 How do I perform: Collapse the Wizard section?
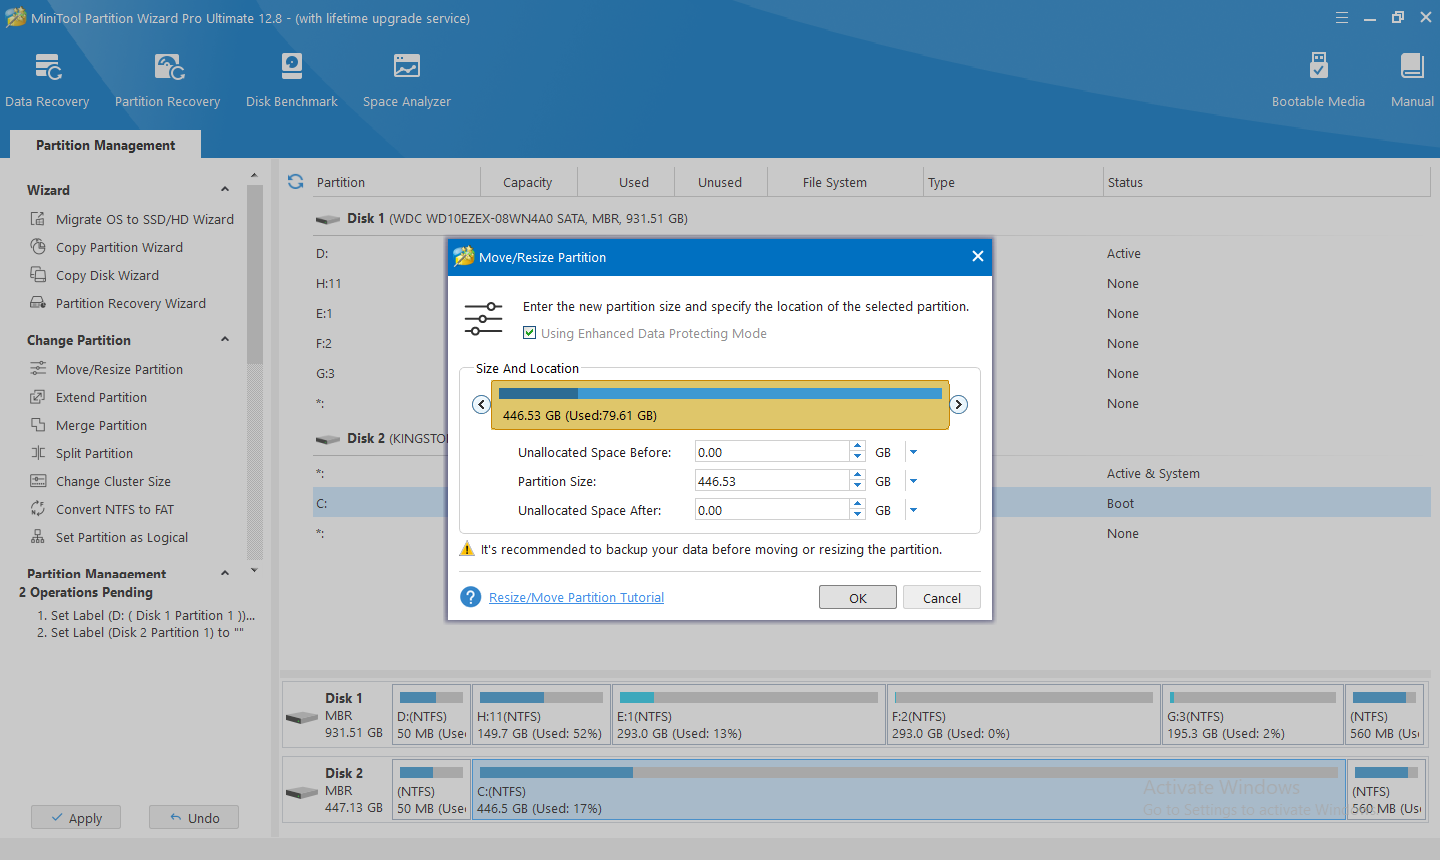[x=225, y=190]
